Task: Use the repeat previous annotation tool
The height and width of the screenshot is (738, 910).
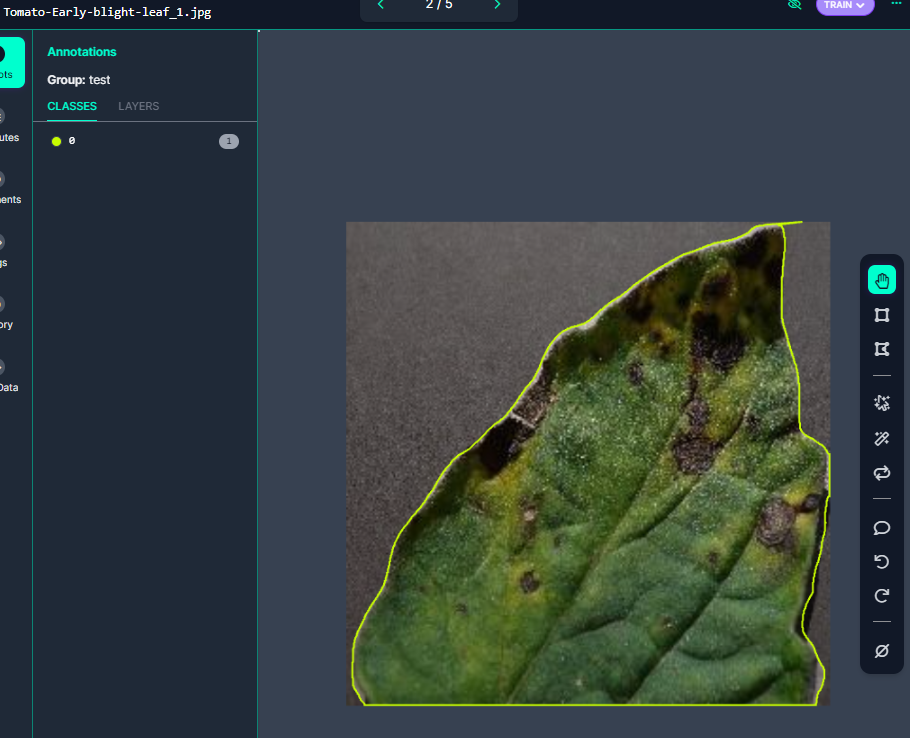Action: 881,473
